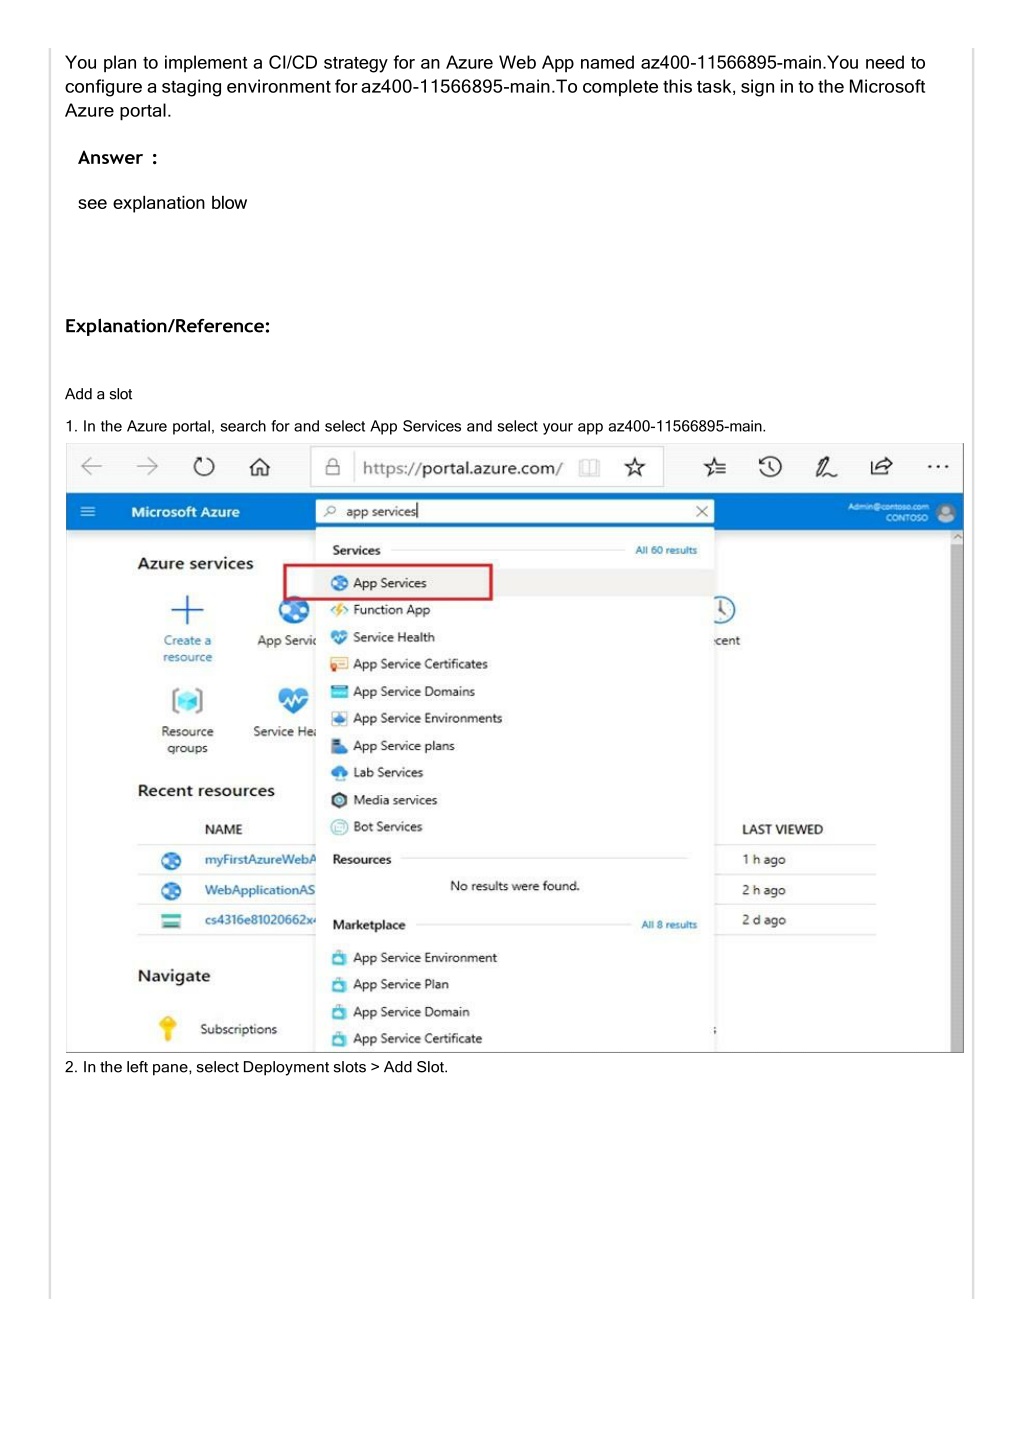Click the Subscriptions navigate link
Screen dimensions: 1024x1447
click(x=238, y=1029)
